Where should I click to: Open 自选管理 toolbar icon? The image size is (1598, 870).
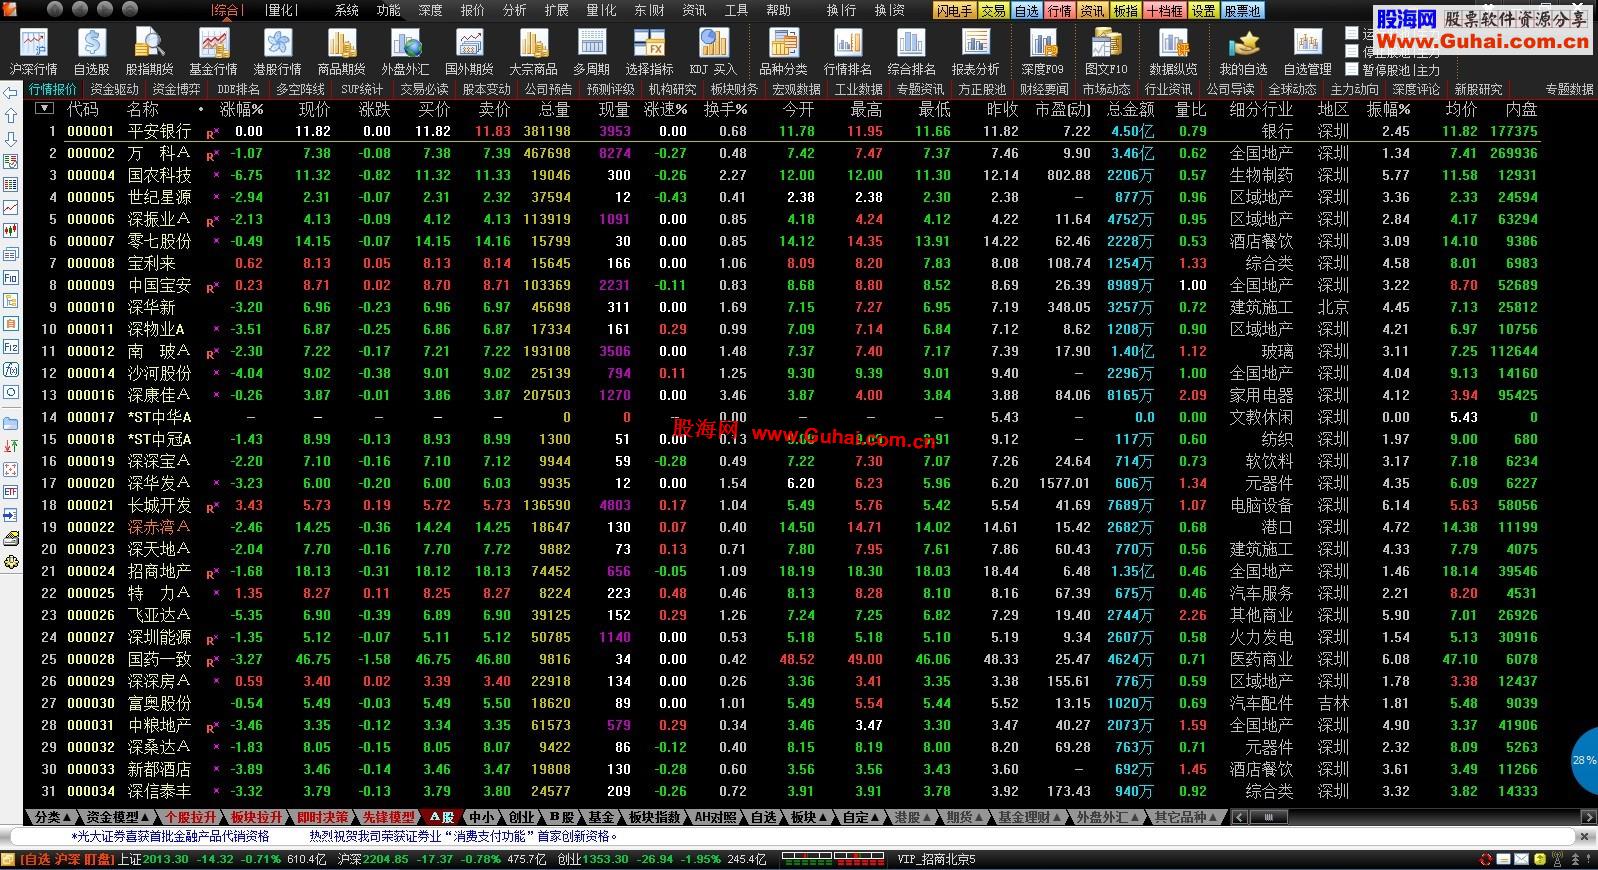pyautogui.click(x=1307, y=52)
